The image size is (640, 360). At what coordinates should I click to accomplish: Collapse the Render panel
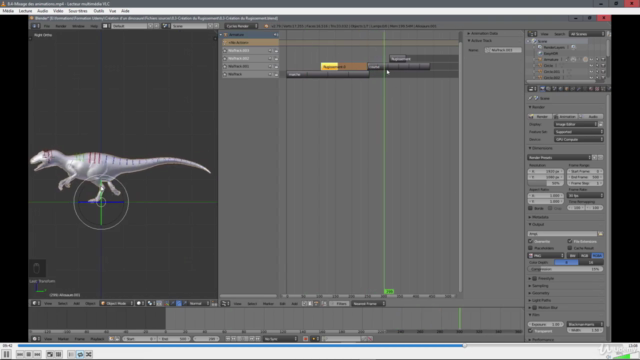(x=538, y=107)
